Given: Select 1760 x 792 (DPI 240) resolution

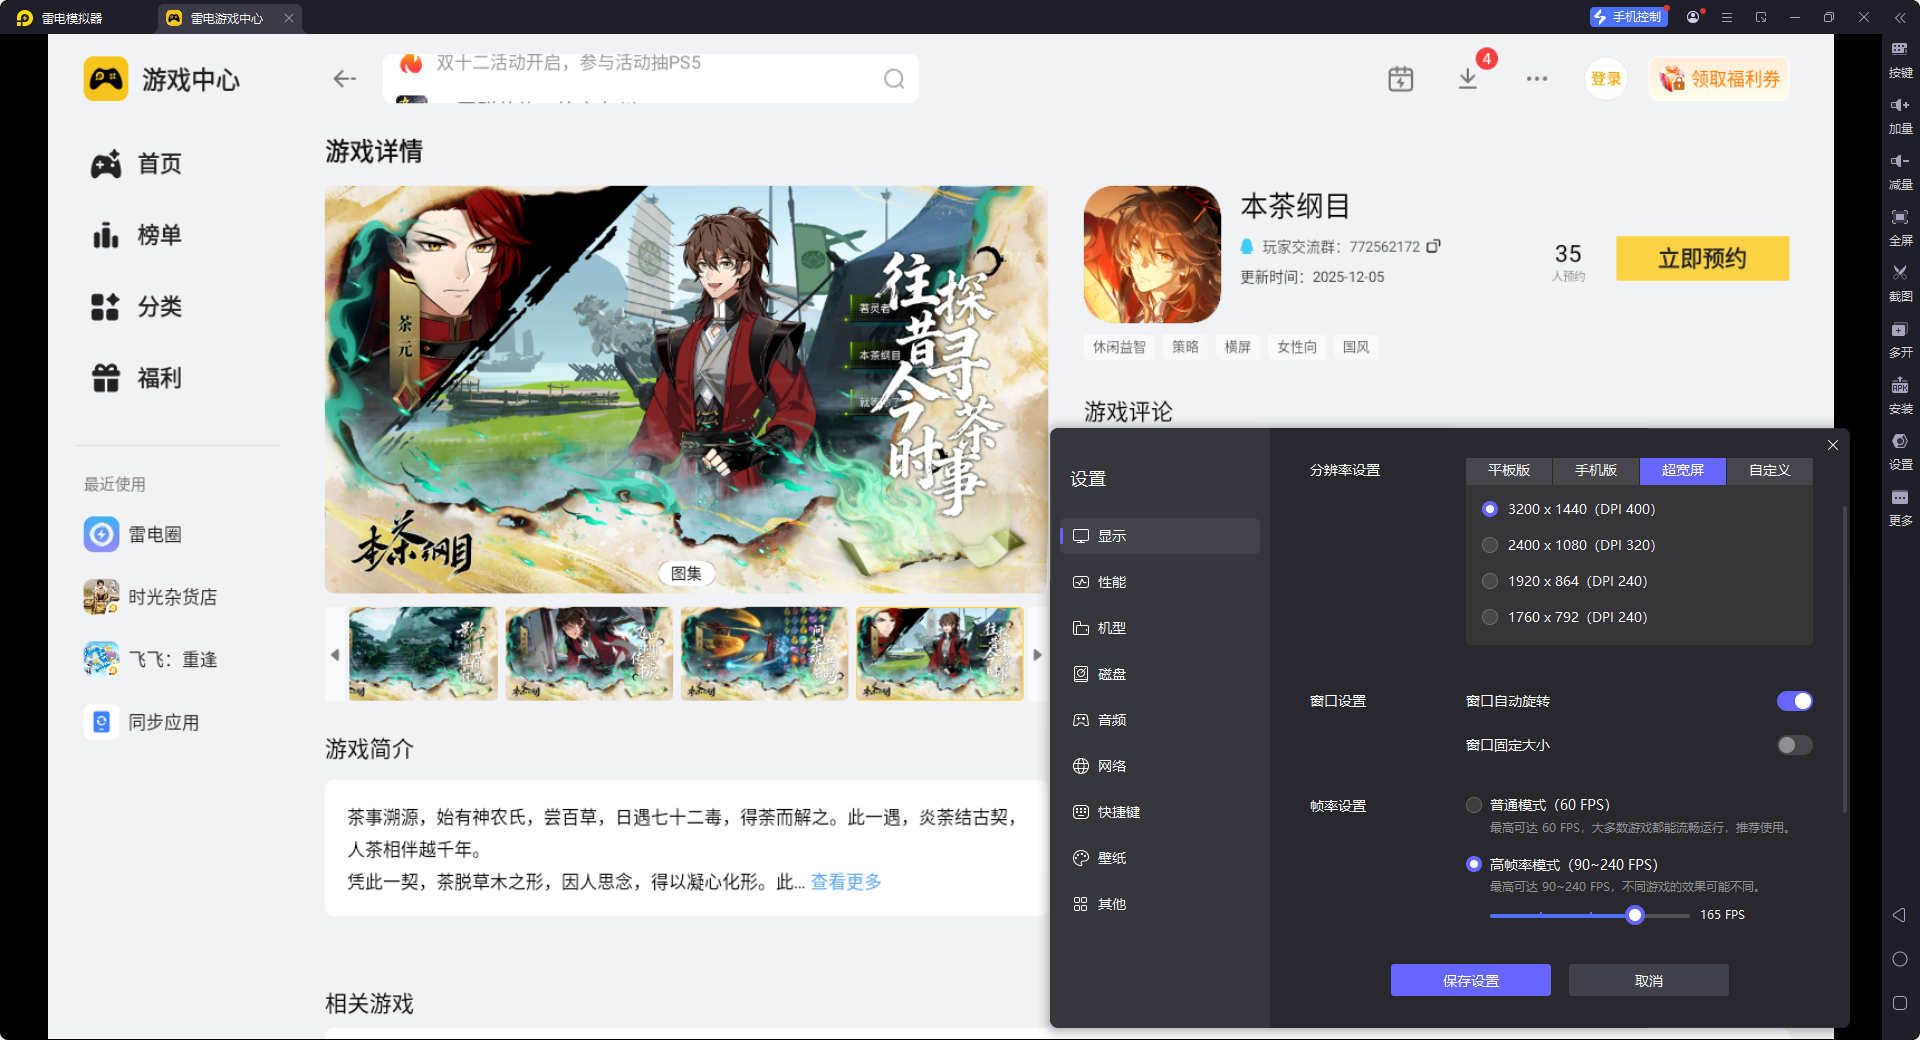Looking at the screenshot, I should pyautogui.click(x=1490, y=617).
